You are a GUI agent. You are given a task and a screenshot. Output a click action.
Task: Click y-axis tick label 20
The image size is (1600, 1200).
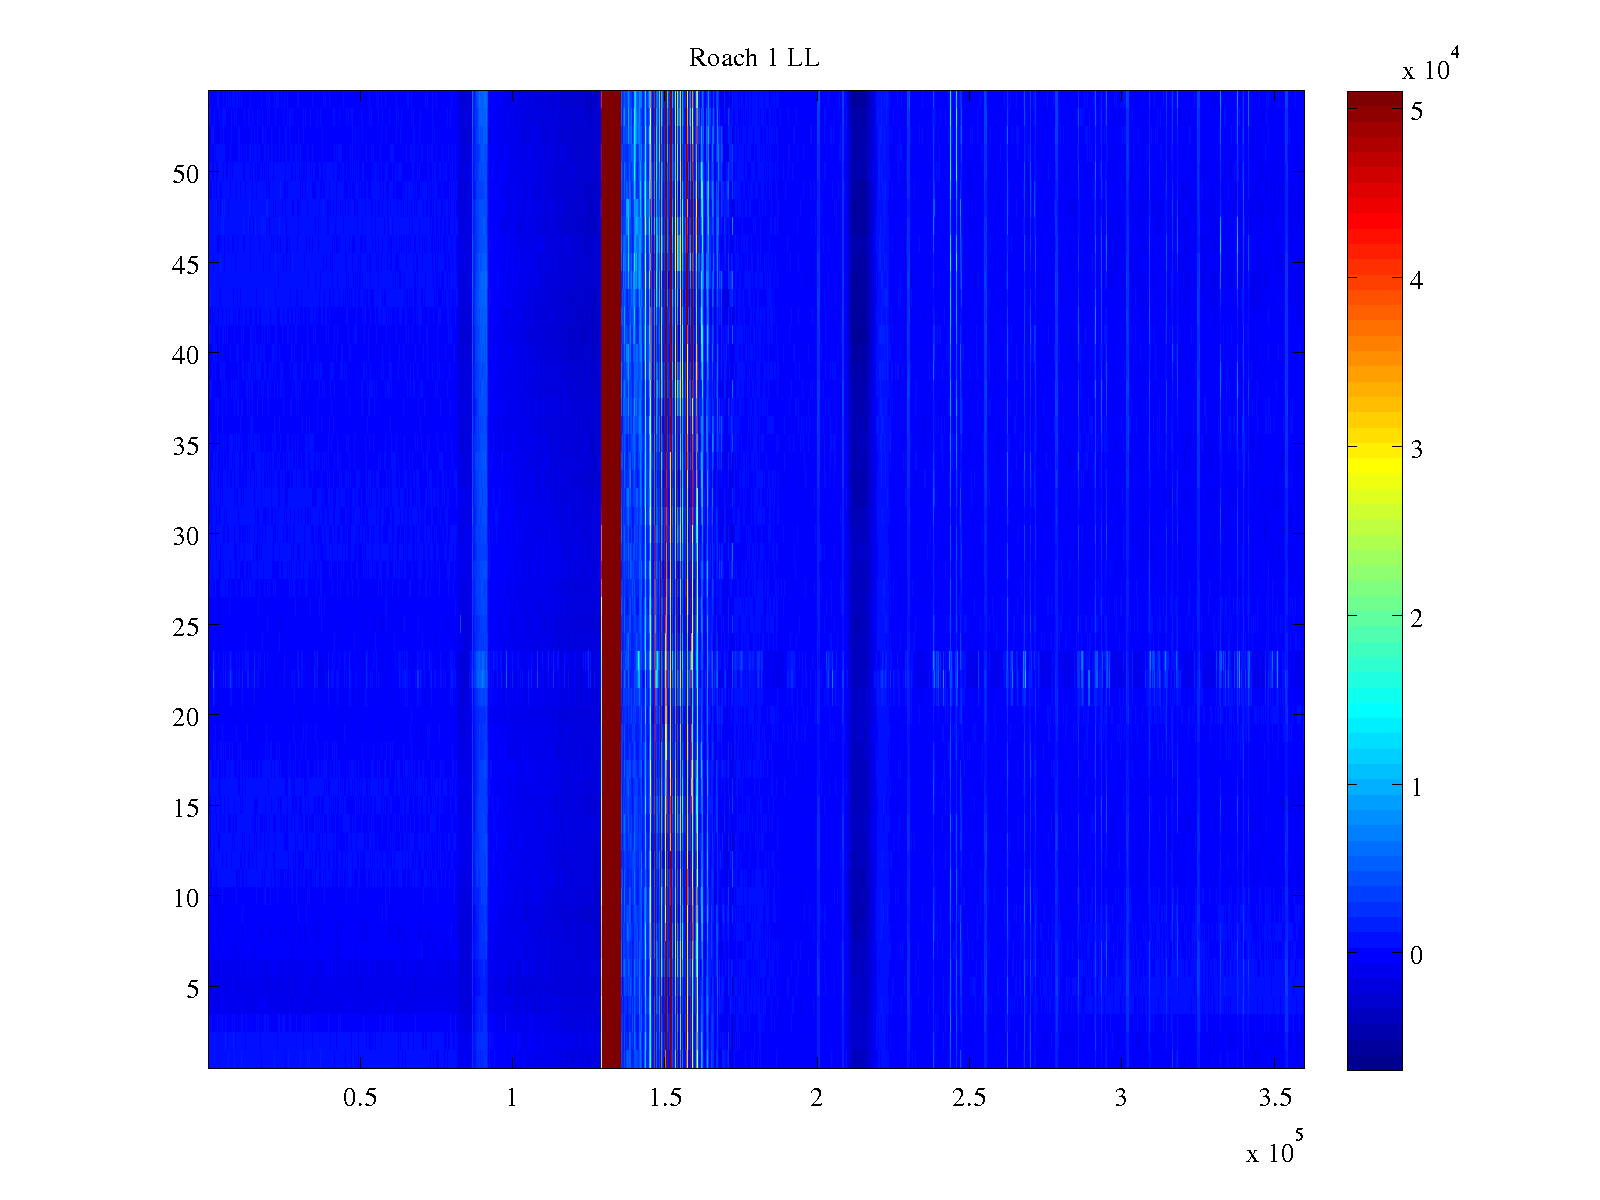(186, 716)
